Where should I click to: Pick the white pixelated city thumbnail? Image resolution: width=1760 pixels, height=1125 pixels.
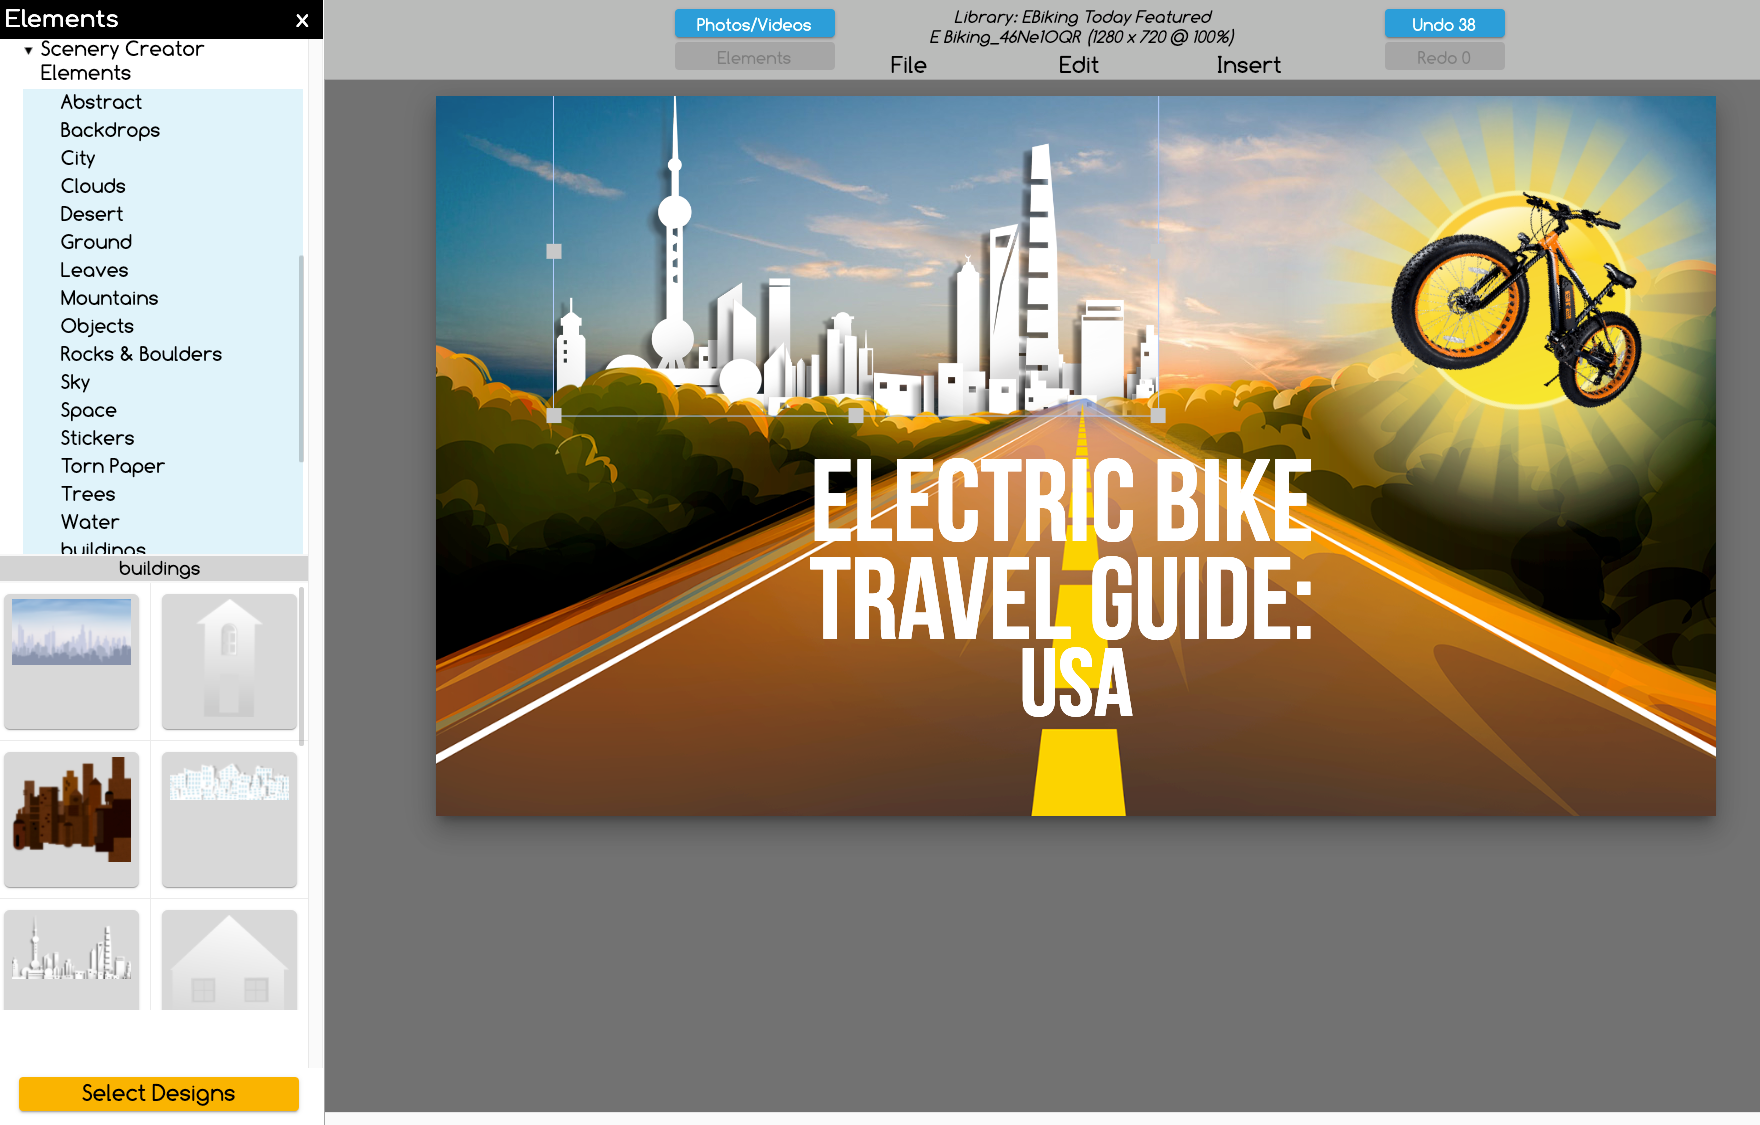point(229,819)
